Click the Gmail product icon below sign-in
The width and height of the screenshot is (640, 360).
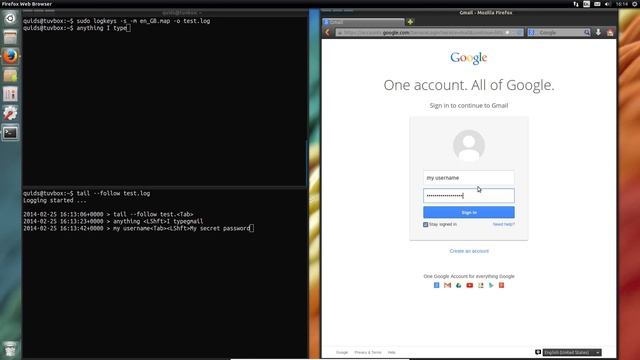click(x=447, y=285)
